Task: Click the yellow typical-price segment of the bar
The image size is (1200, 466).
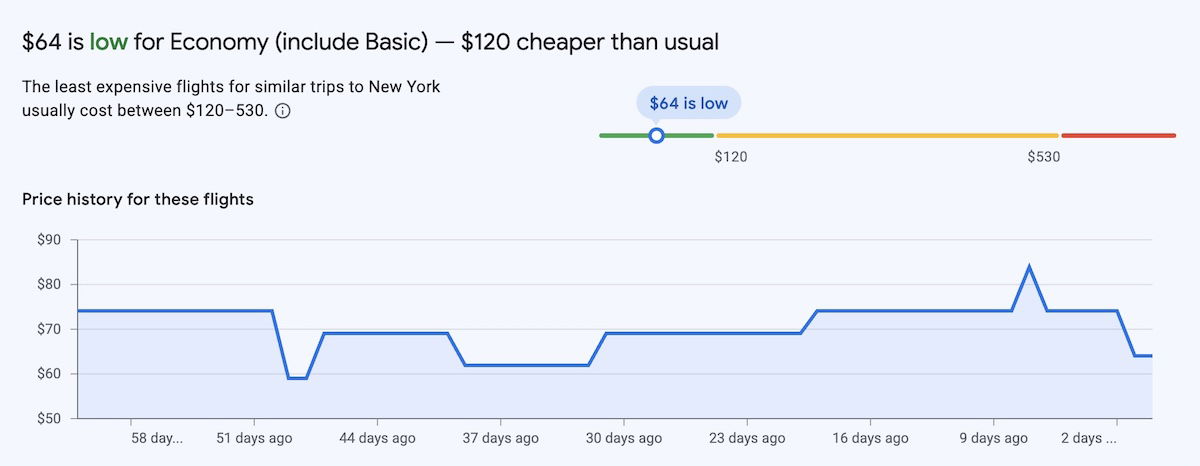Action: pos(887,135)
